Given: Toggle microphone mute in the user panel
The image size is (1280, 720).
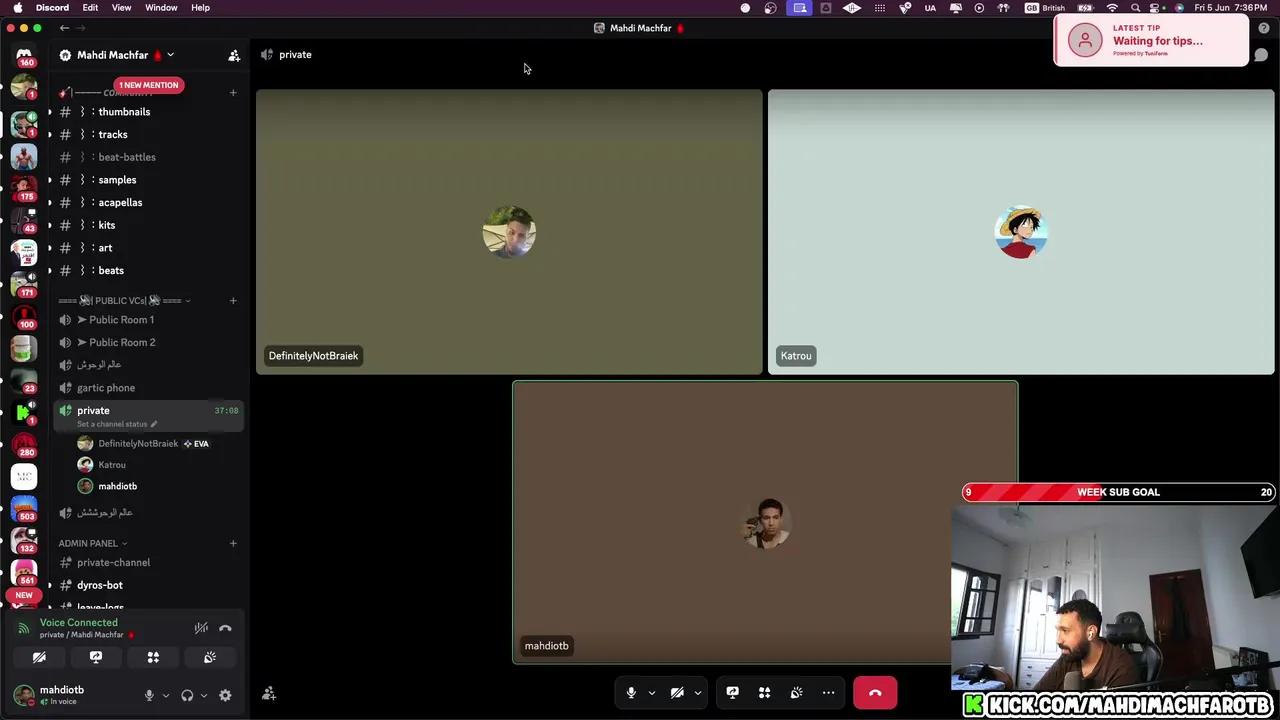Looking at the screenshot, I should tap(149, 695).
